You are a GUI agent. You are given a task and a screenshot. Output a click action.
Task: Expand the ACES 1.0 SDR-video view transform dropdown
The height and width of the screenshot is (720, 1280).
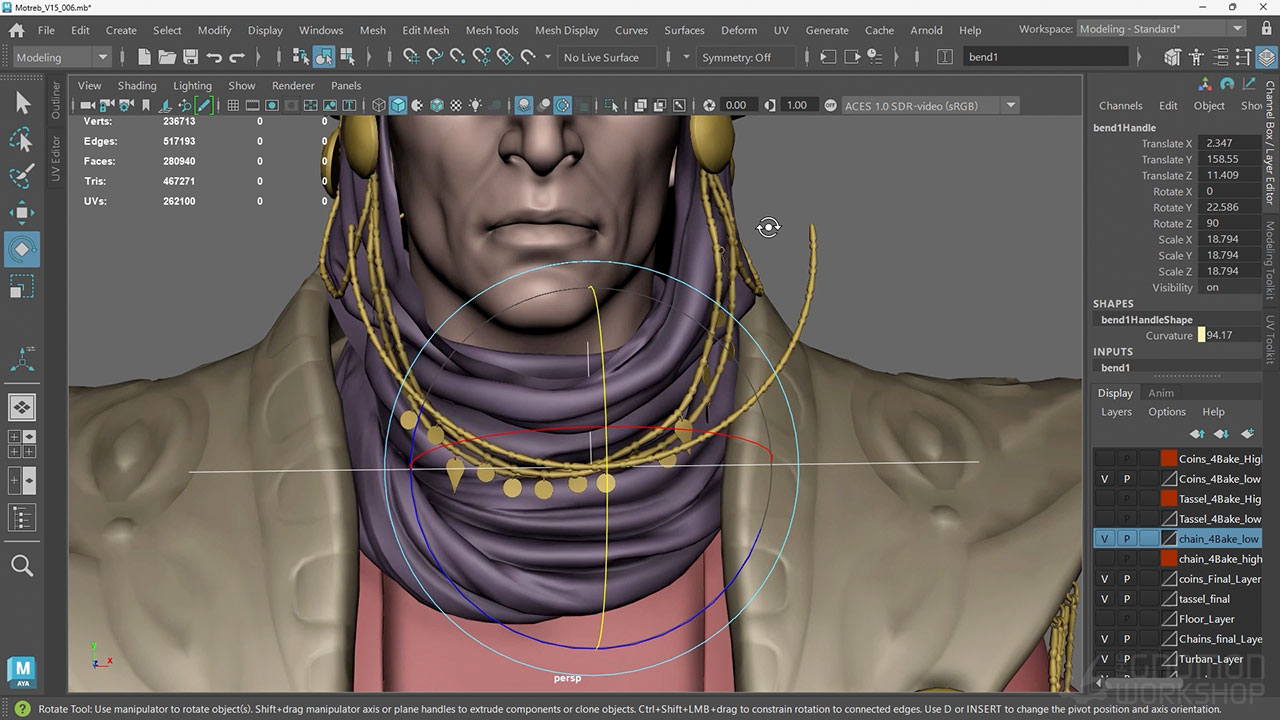coord(1010,105)
